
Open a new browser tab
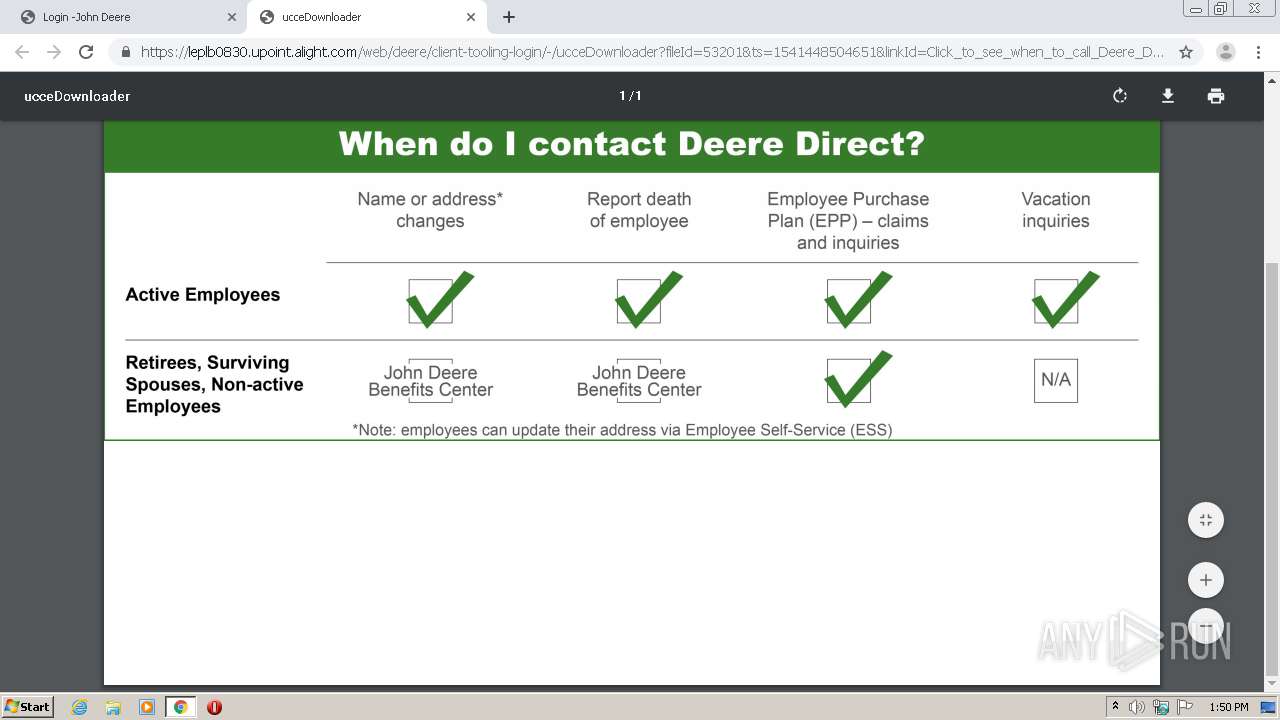[509, 17]
